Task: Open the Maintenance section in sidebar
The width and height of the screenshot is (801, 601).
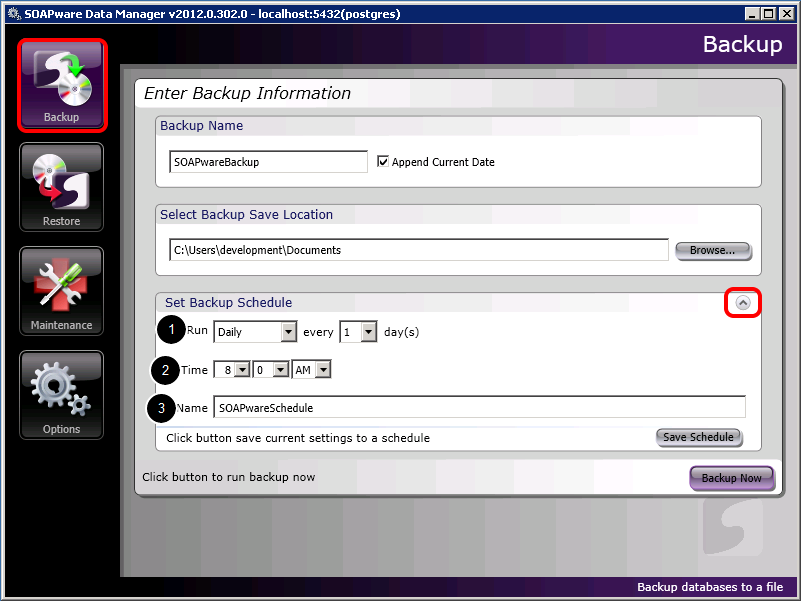Action: (x=62, y=291)
